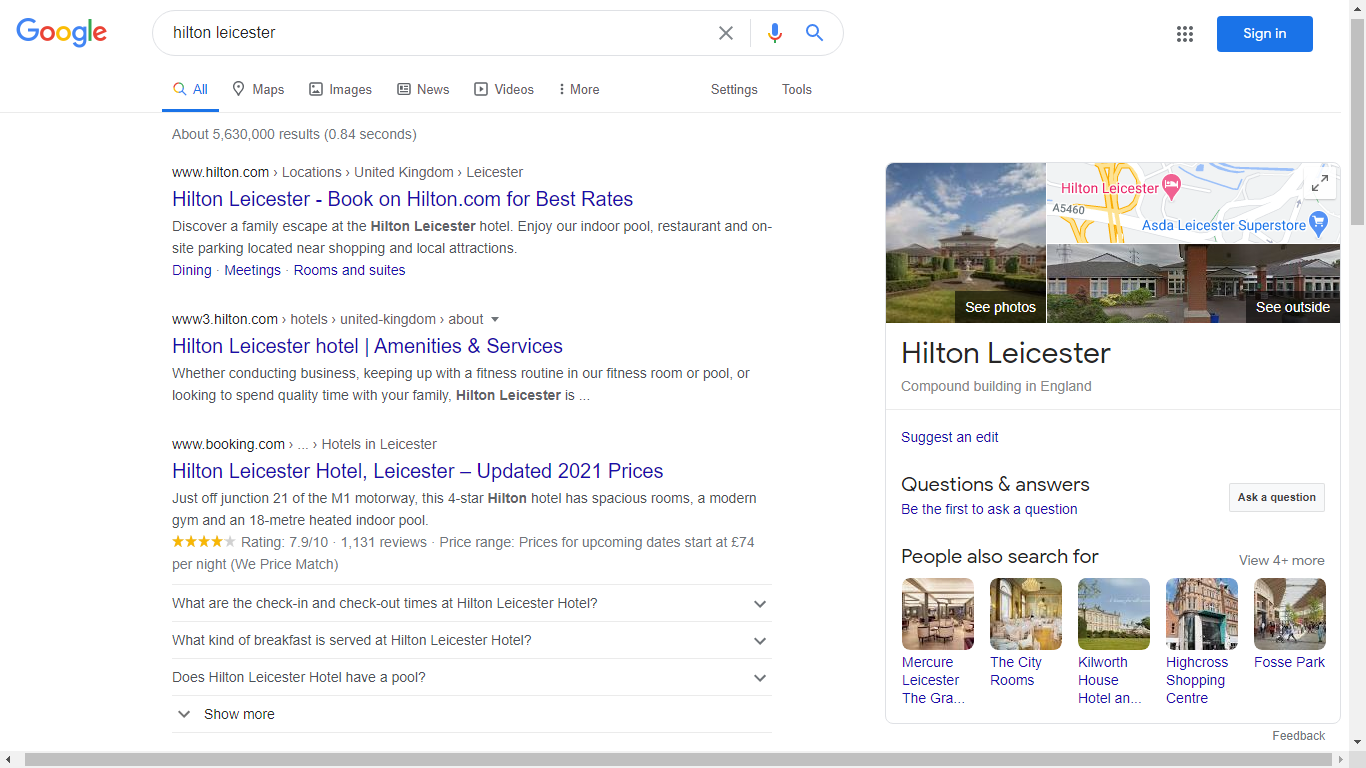Image resolution: width=1366 pixels, height=768 pixels.
Task: Open the More search categories menu
Action: (579, 89)
